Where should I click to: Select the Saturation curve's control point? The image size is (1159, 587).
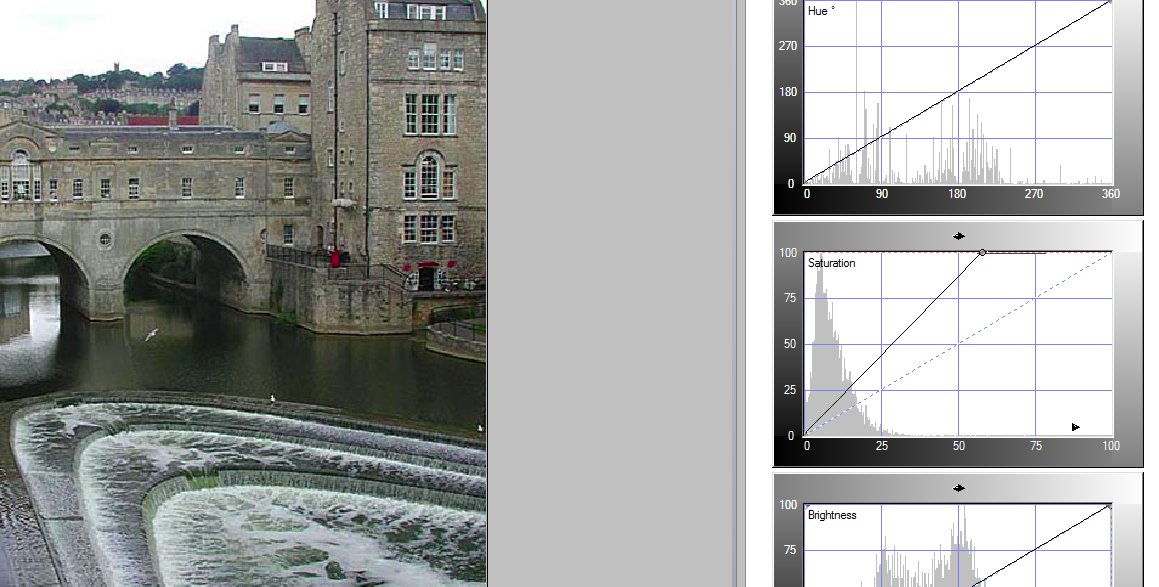982,253
